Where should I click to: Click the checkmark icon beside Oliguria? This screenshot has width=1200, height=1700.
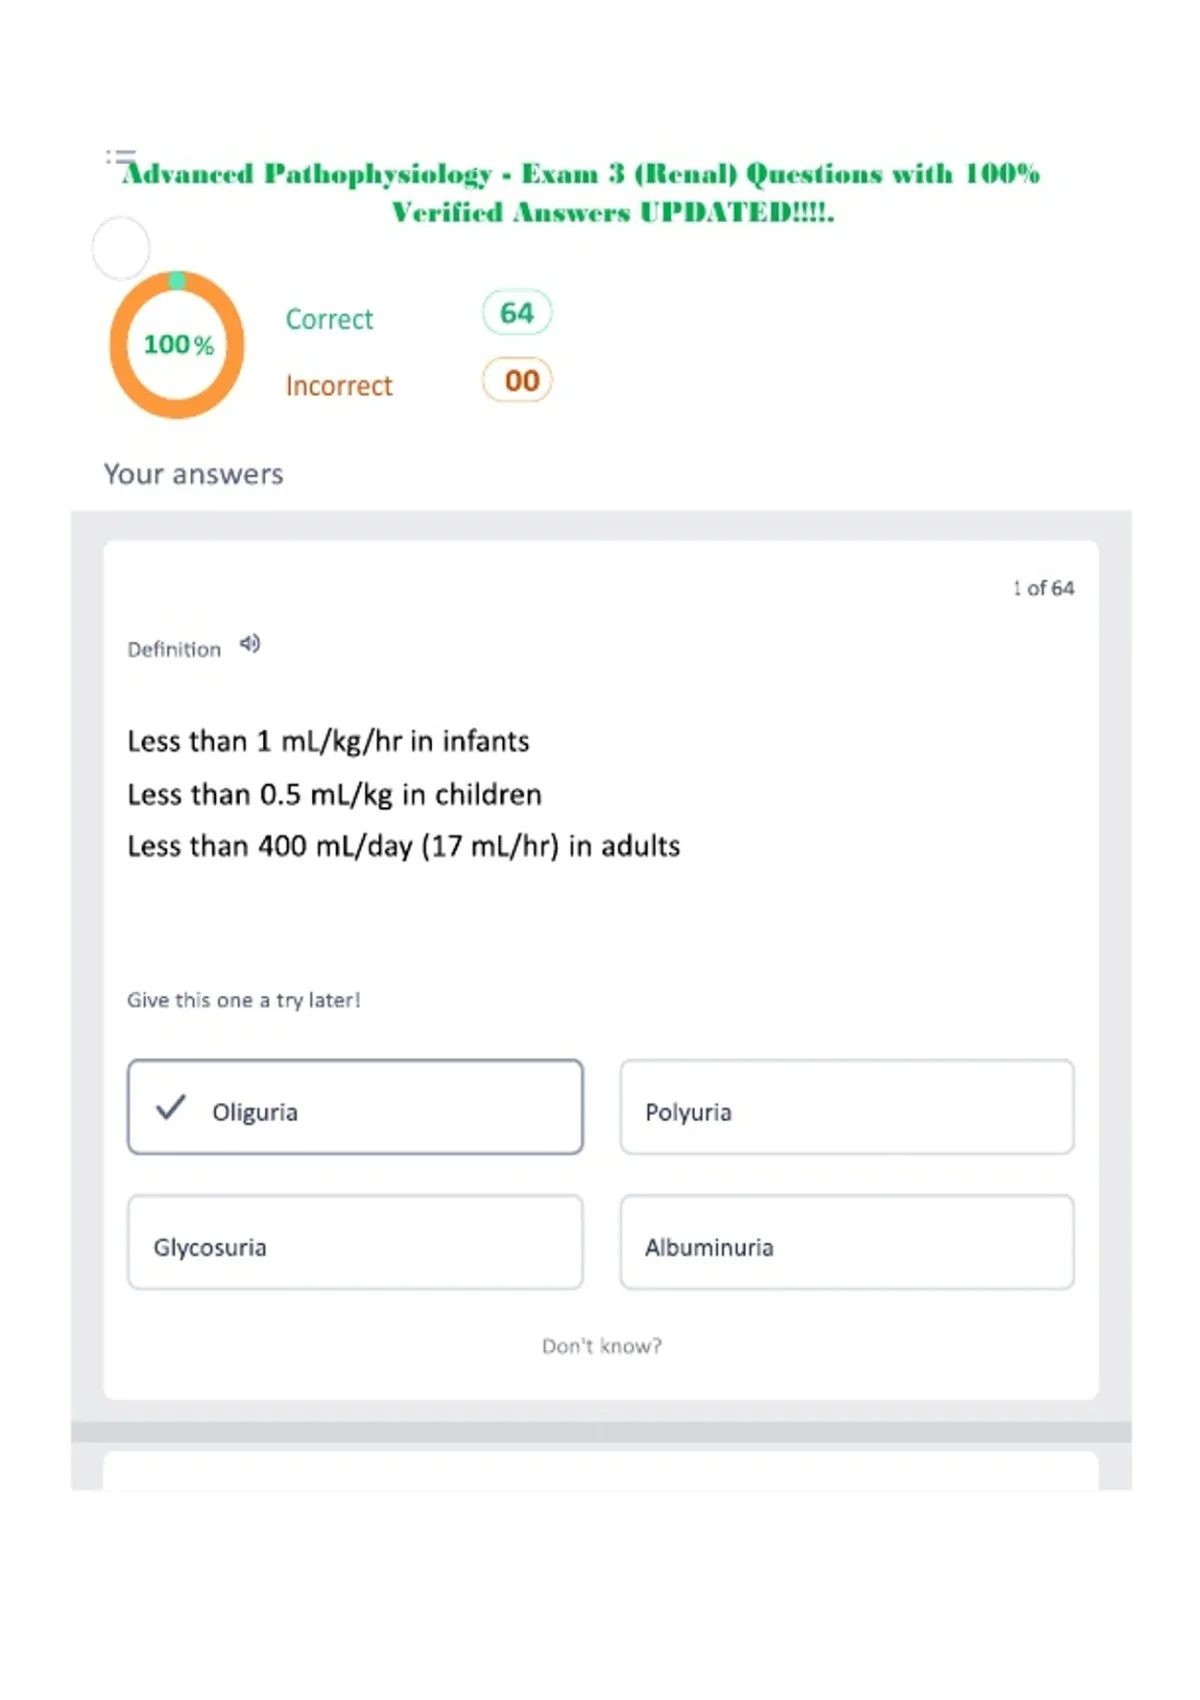click(x=171, y=1107)
